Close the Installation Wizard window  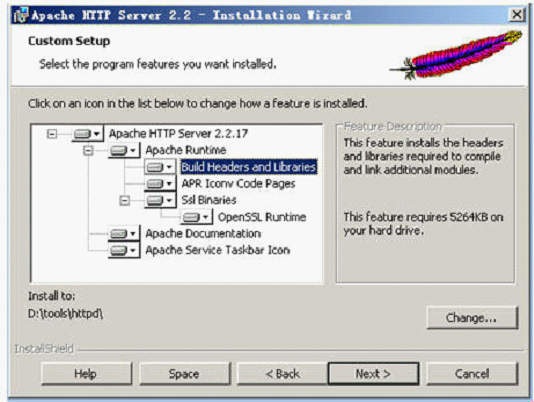[x=517, y=15]
